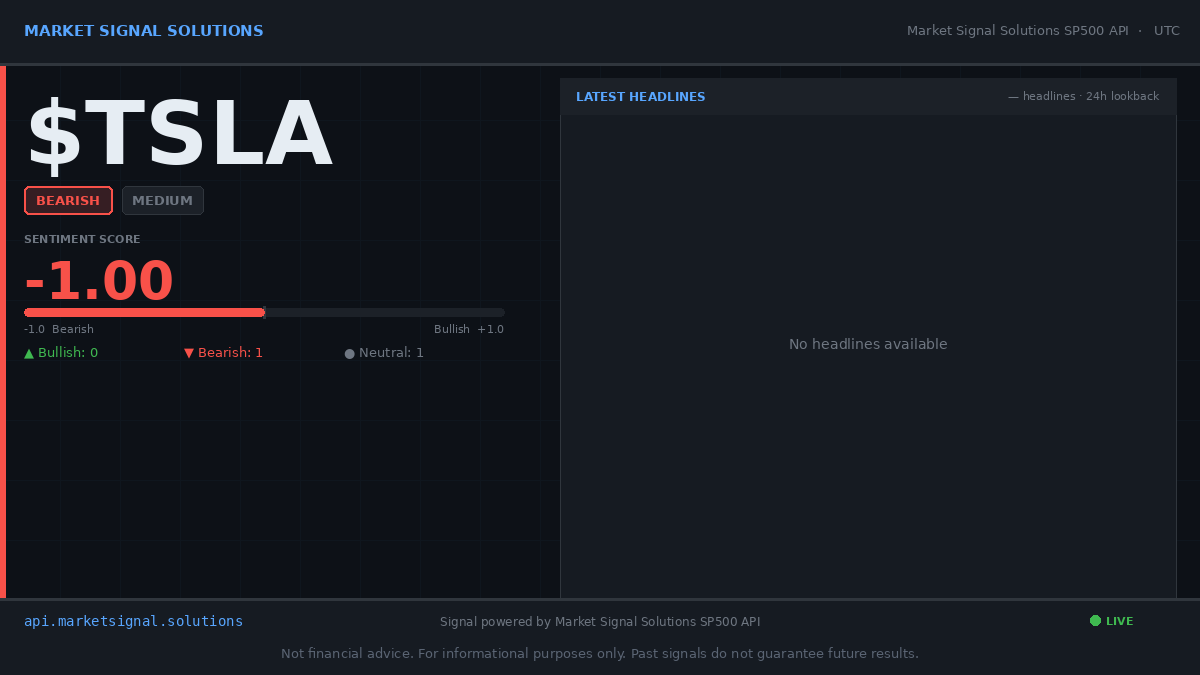Image resolution: width=1200 pixels, height=675 pixels.
Task: Click the 'Not financial advice' disclaimer
Action: (600, 654)
